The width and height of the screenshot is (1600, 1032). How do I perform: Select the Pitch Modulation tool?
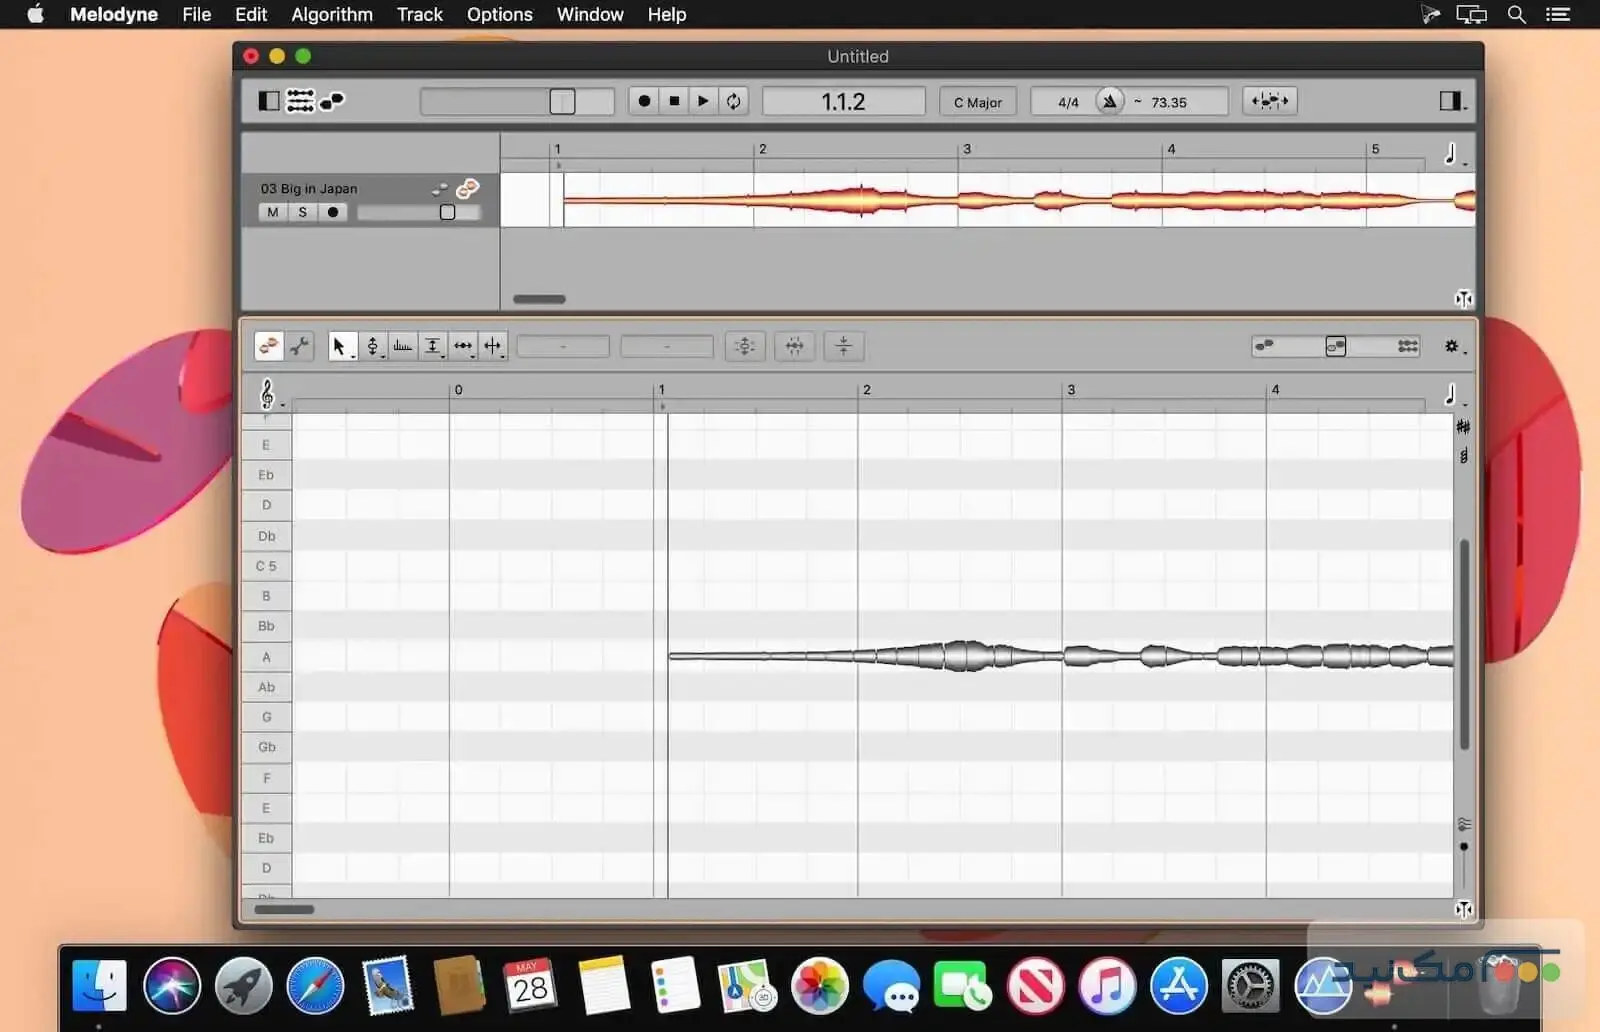[x=402, y=345]
